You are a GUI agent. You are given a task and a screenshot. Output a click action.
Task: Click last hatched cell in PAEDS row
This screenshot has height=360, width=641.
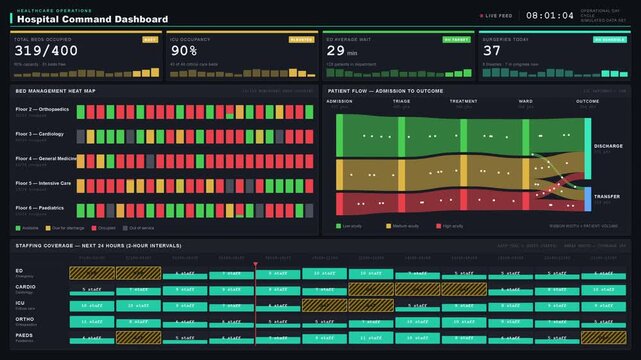(x=604, y=338)
